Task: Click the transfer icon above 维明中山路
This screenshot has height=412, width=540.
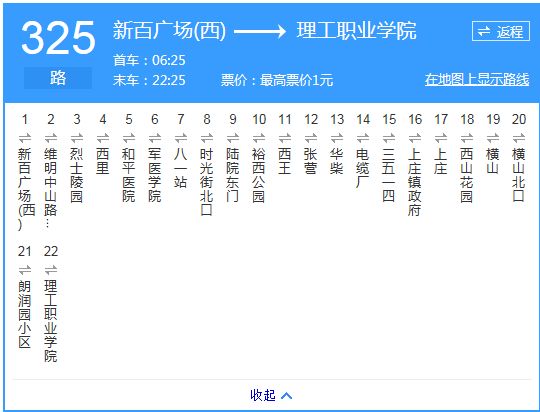Action: (51, 138)
